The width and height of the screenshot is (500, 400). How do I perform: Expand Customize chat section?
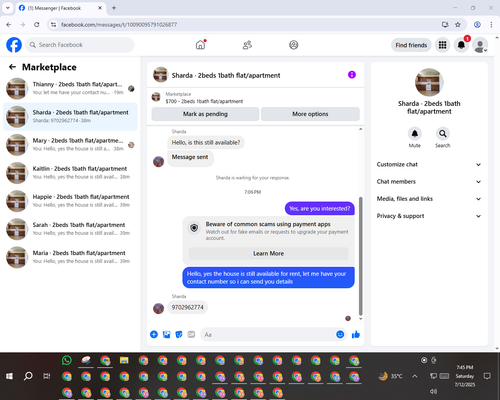(429, 164)
